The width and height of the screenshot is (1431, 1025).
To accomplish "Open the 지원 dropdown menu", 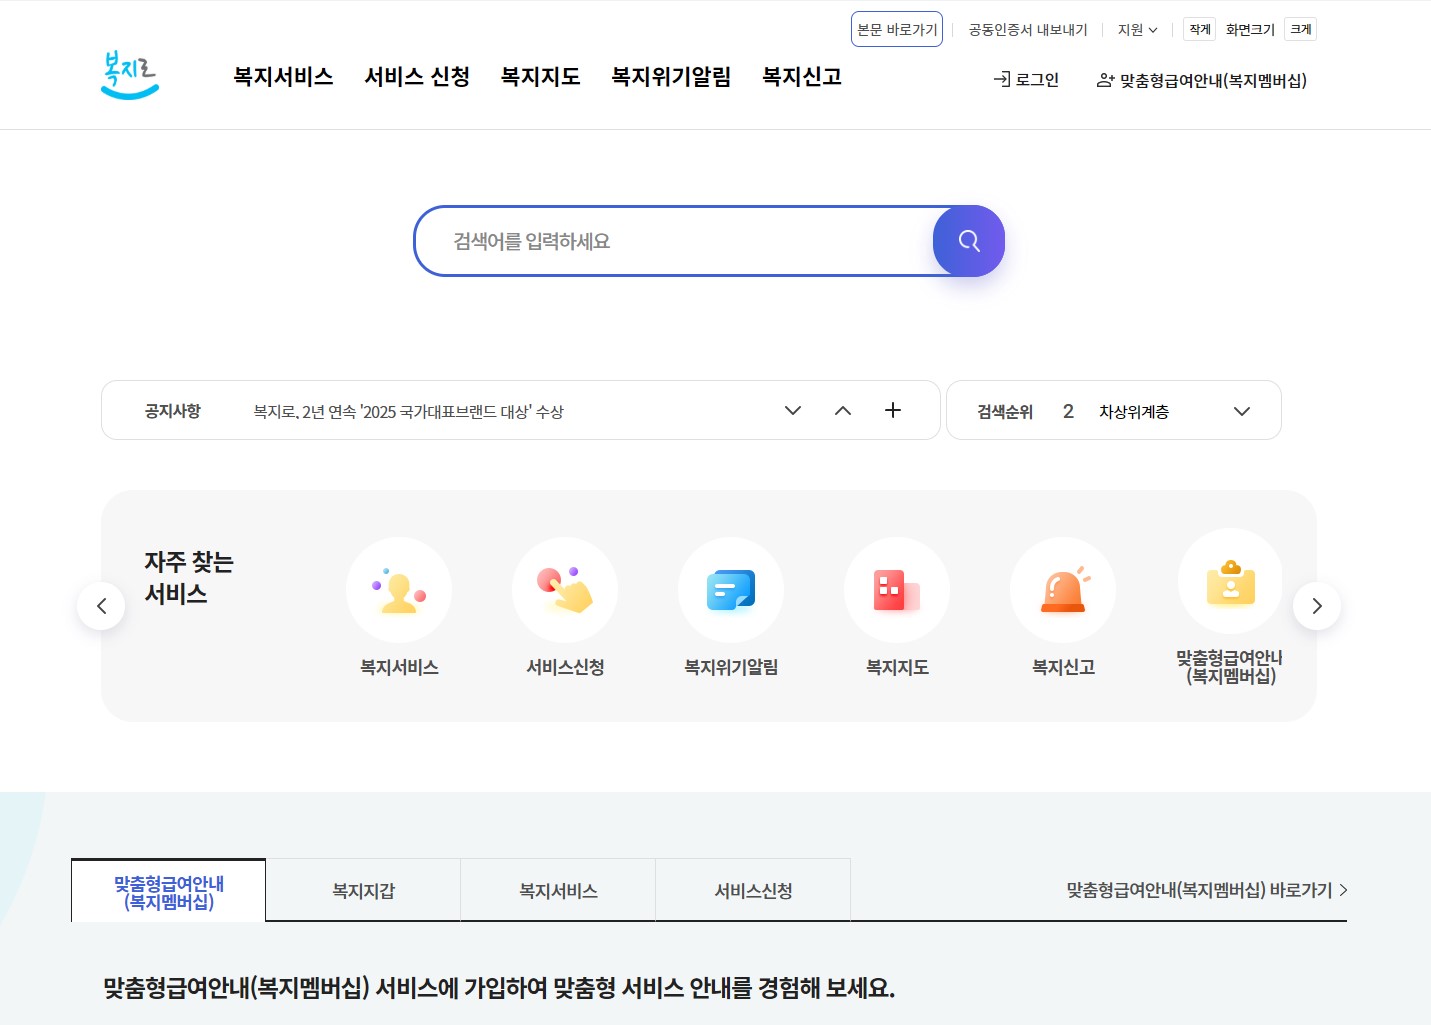I will [x=1136, y=30].
